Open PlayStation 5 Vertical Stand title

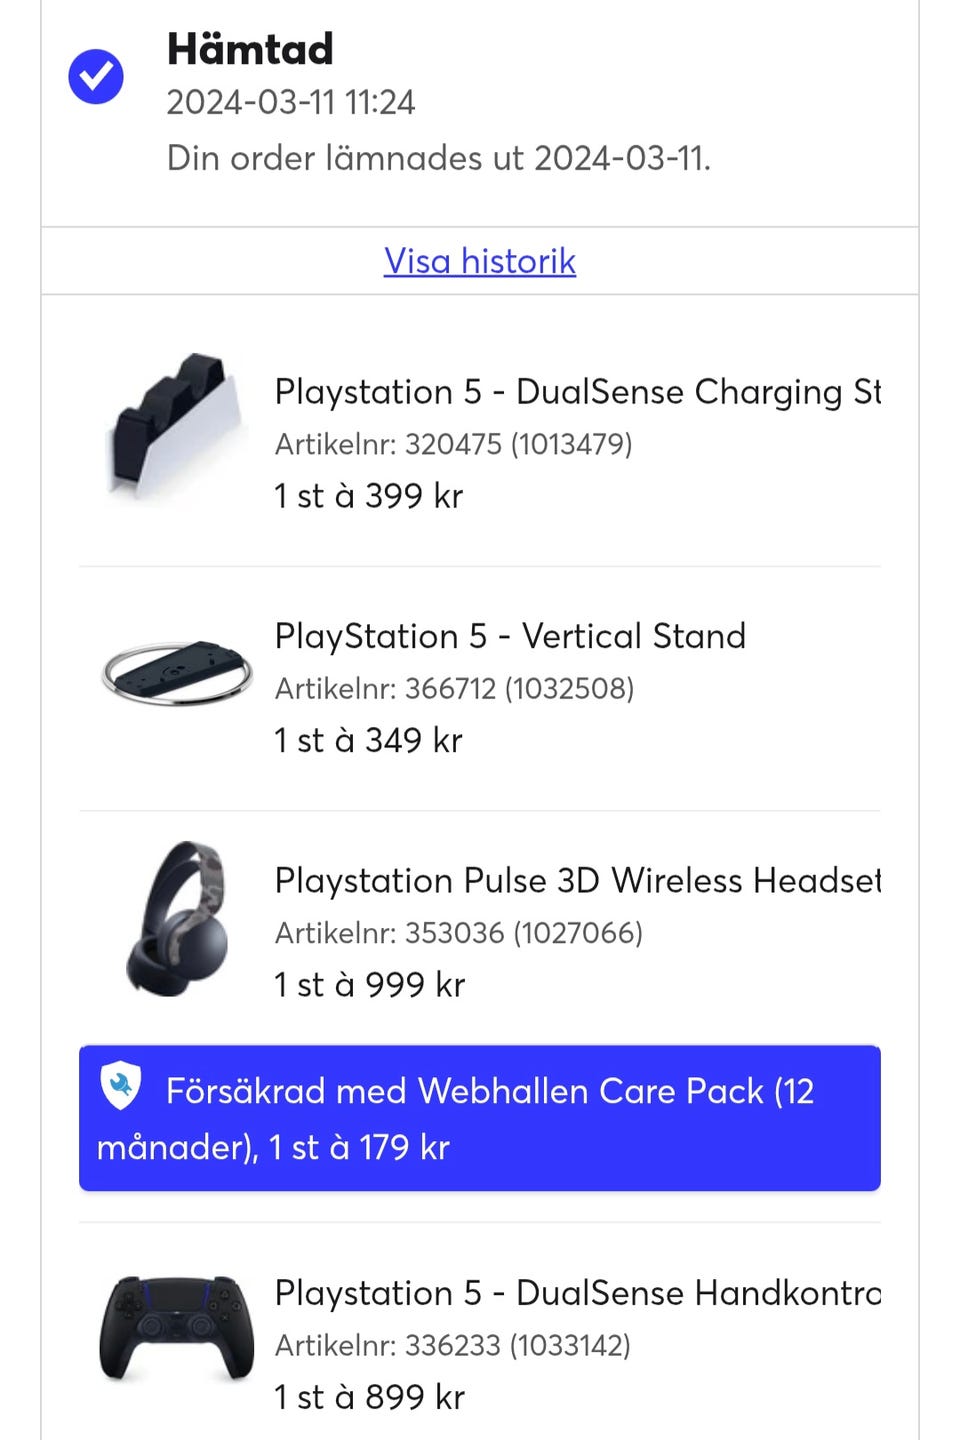coord(510,636)
